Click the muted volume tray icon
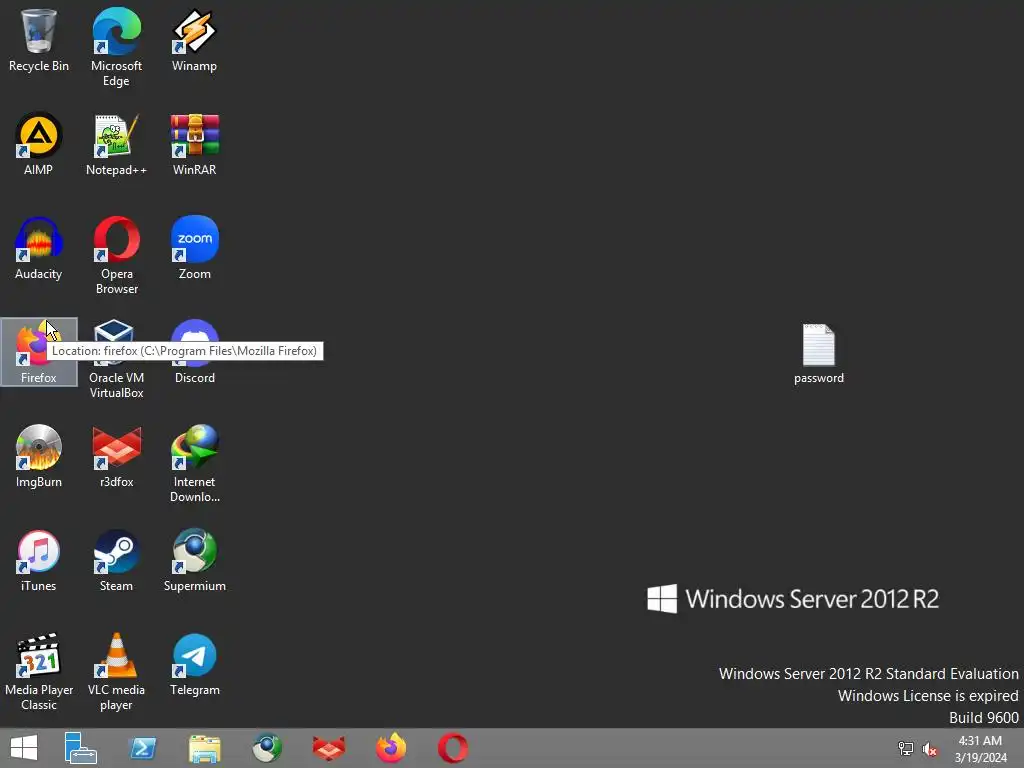Image resolution: width=1024 pixels, height=768 pixels. (929, 748)
